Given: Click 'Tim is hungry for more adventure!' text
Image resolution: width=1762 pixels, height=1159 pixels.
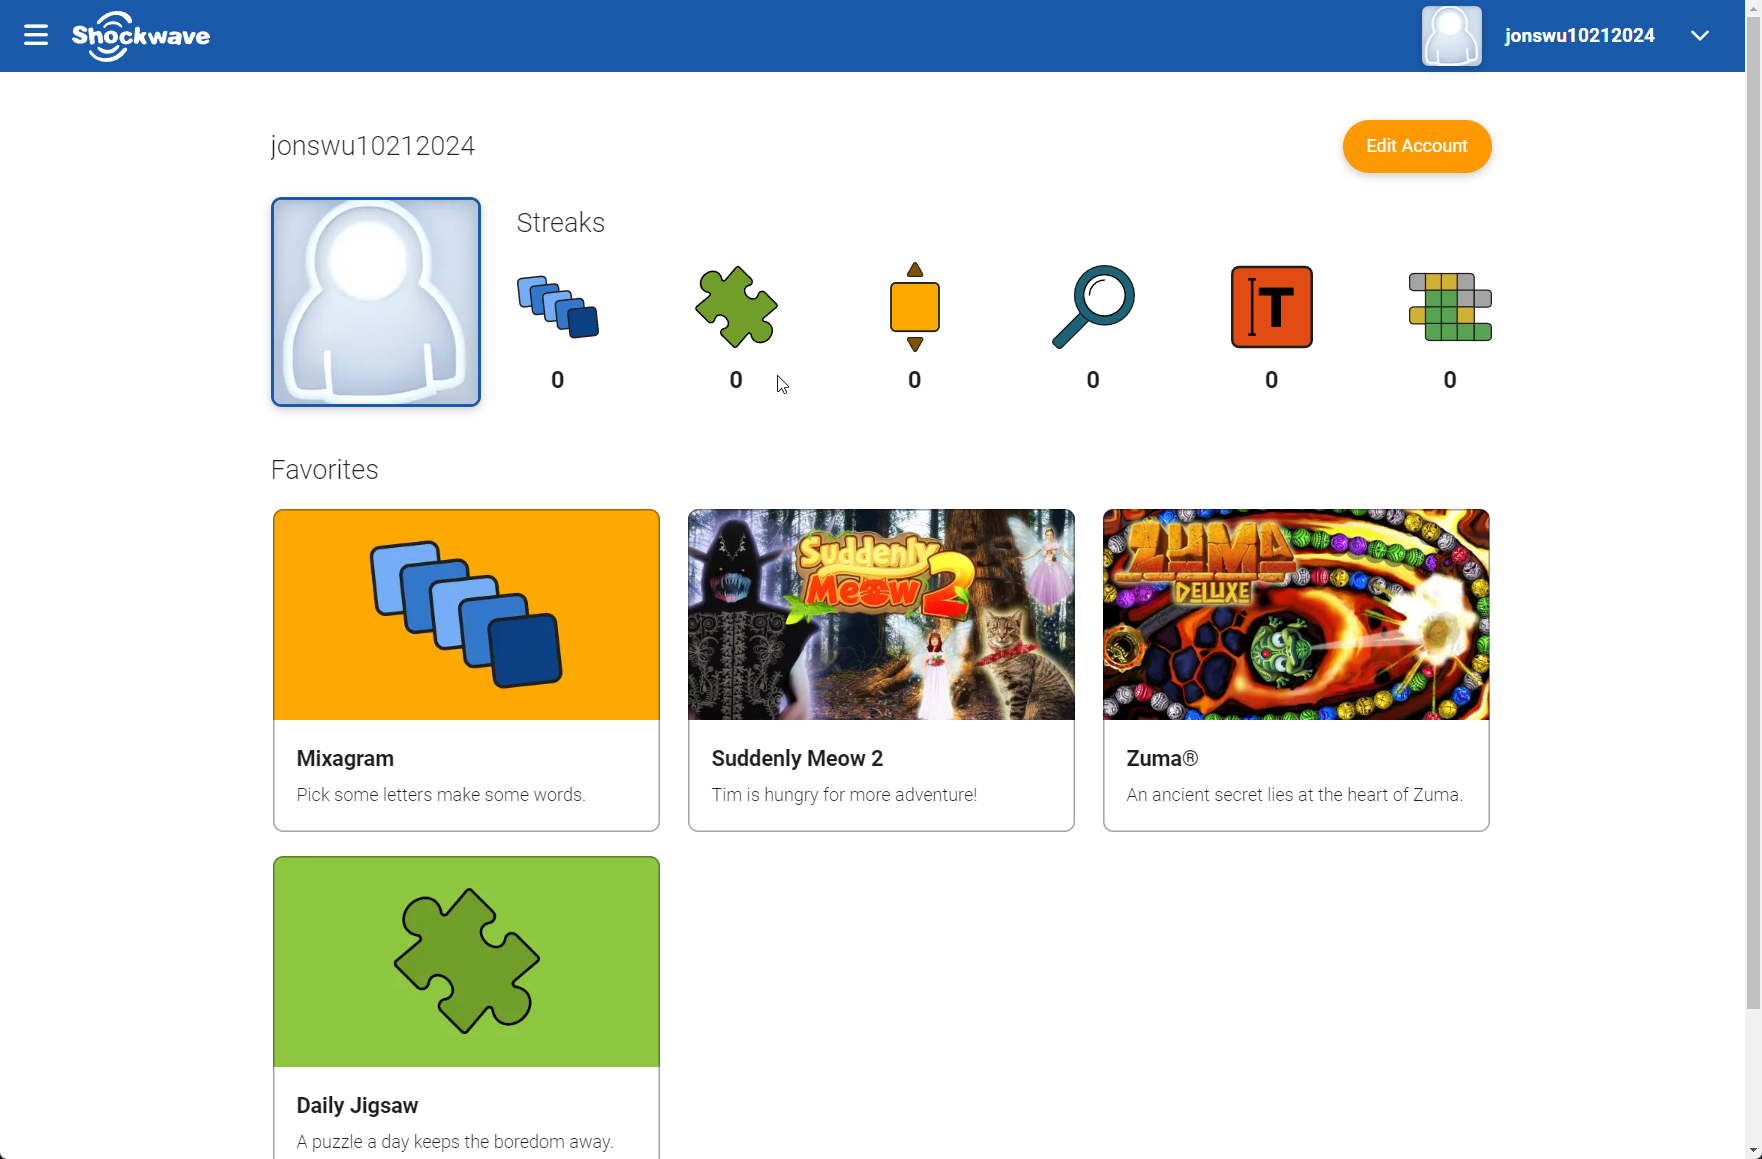Looking at the screenshot, I should tap(844, 795).
